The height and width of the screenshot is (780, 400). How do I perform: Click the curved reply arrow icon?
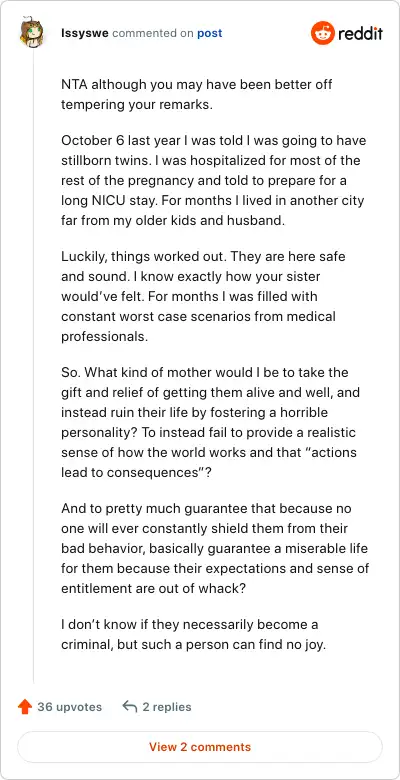(129, 707)
